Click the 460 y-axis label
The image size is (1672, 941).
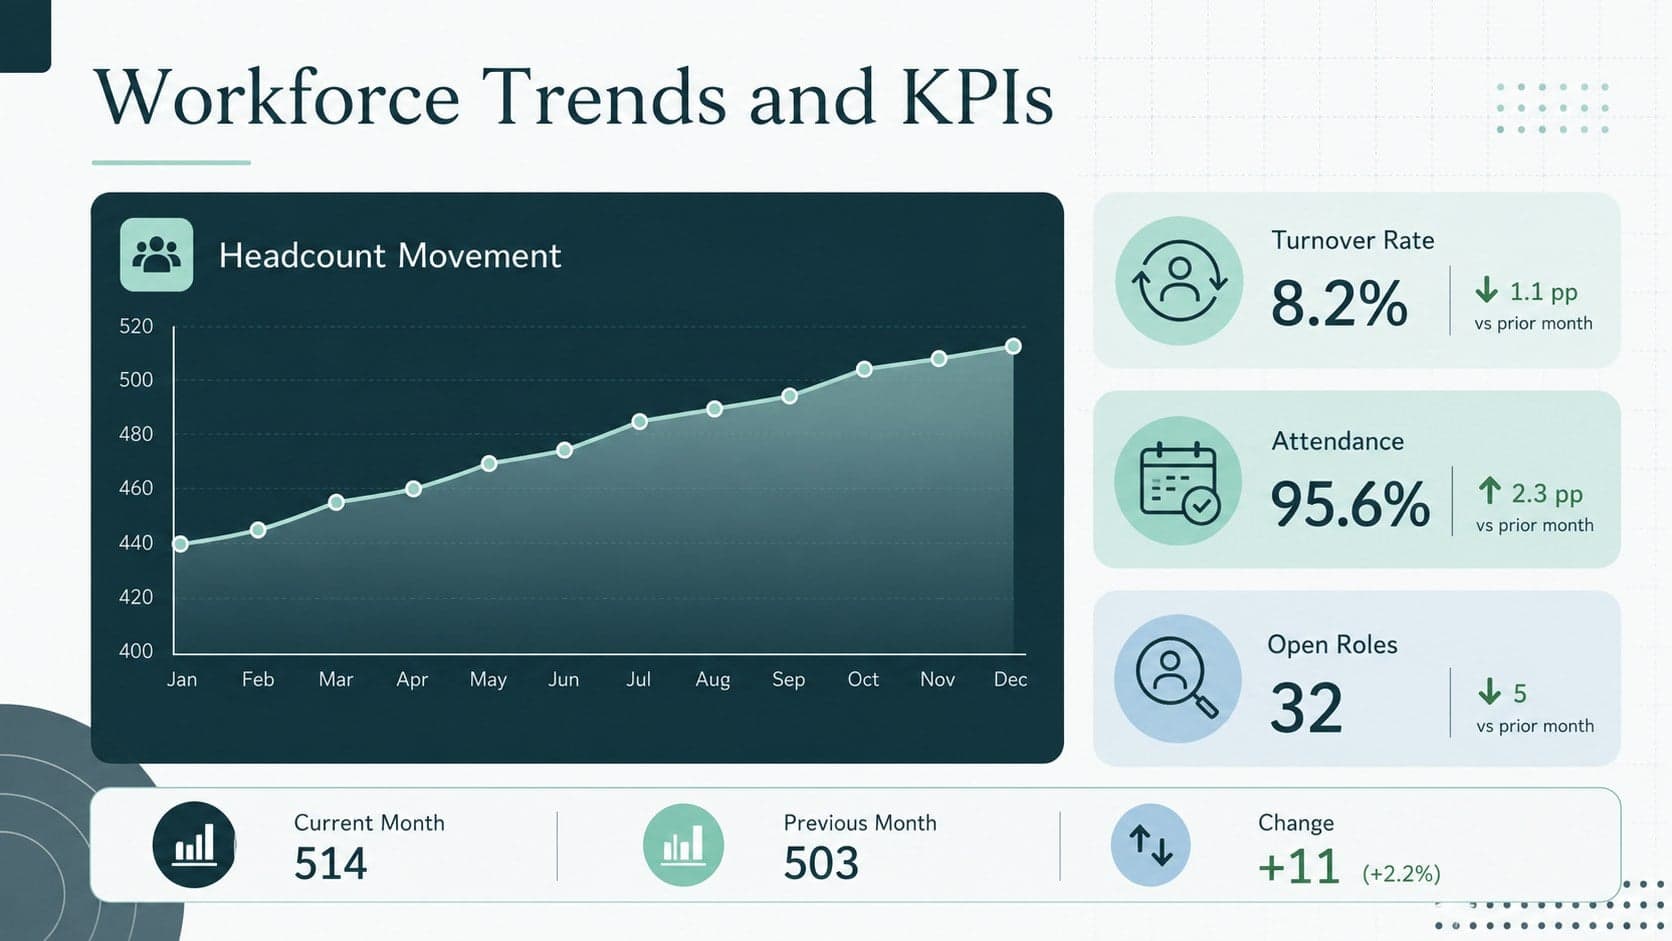(x=136, y=488)
